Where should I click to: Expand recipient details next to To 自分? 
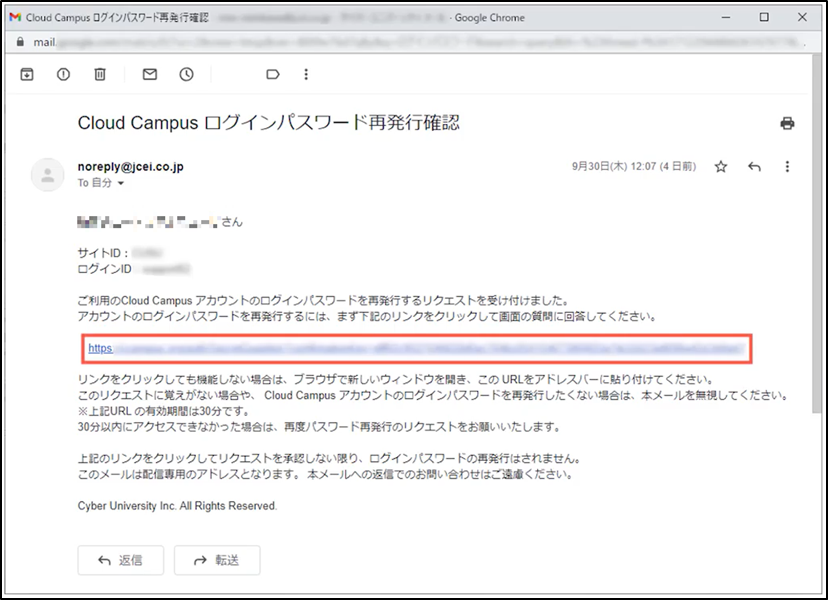click(x=120, y=183)
